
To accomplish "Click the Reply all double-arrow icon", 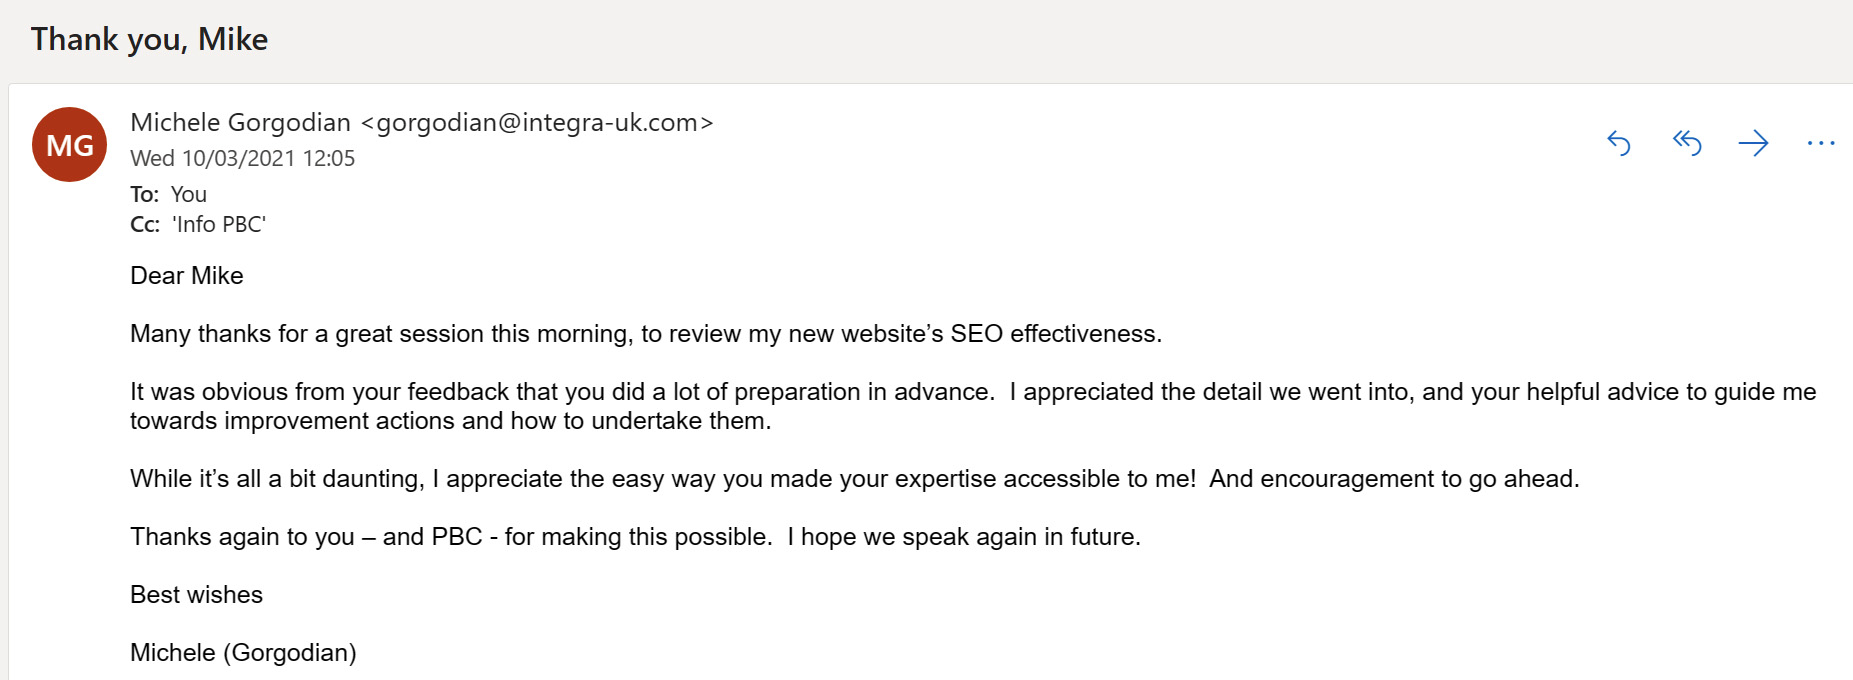I will tap(1687, 143).
